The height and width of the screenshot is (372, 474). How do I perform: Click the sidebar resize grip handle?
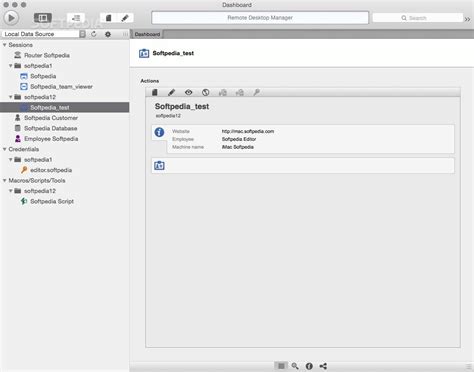125,34
